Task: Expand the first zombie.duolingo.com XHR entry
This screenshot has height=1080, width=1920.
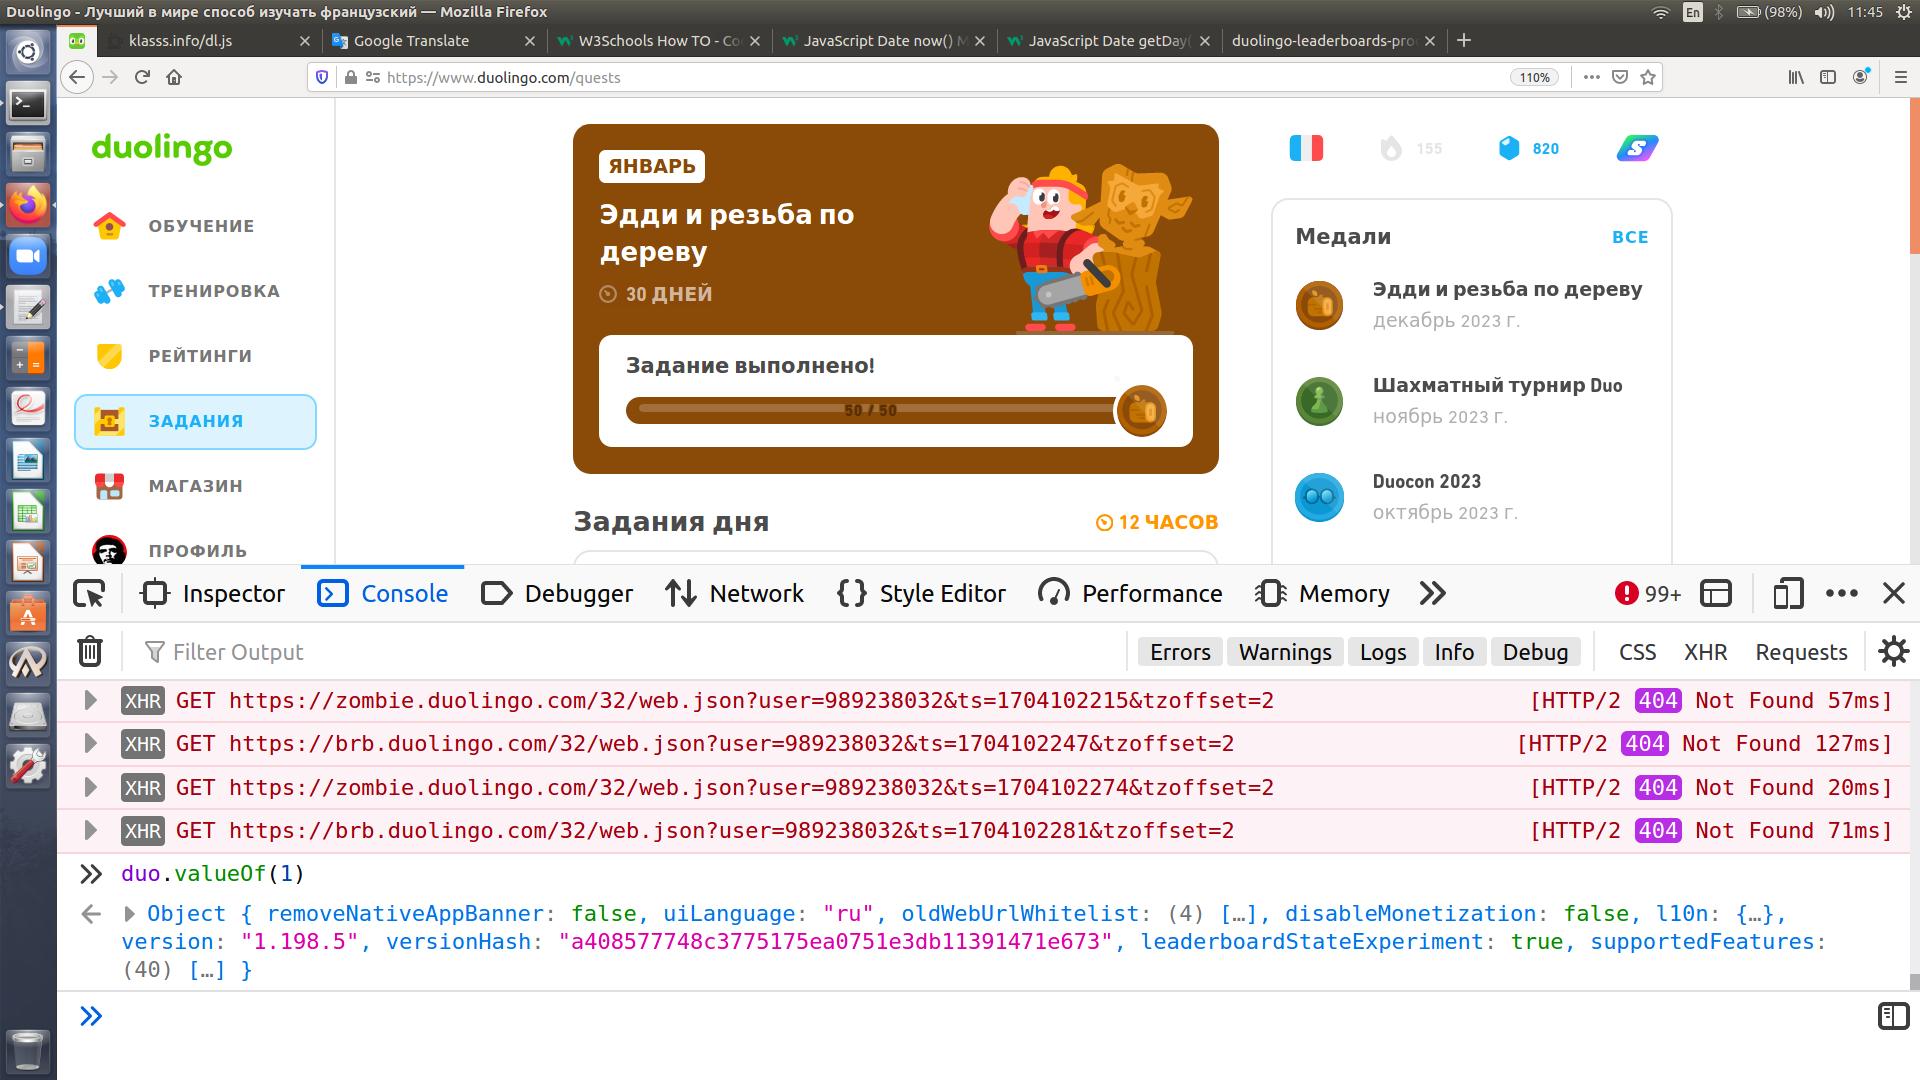Action: pyautogui.click(x=90, y=700)
